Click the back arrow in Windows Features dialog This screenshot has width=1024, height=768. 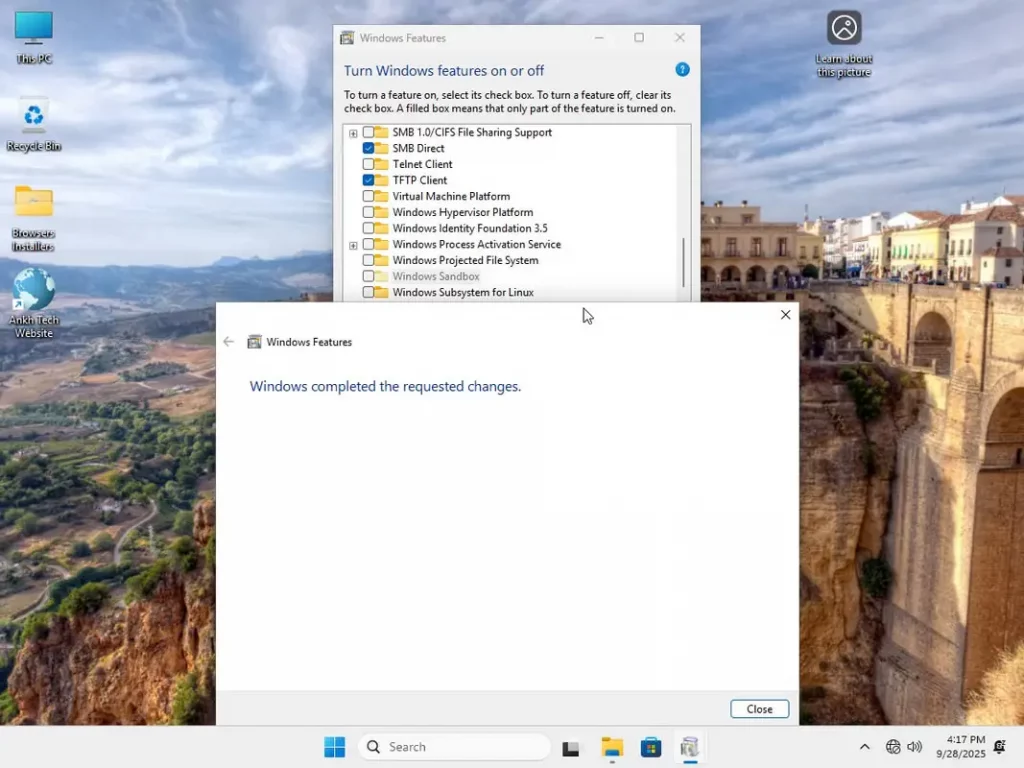pyautogui.click(x=228, y=342)
